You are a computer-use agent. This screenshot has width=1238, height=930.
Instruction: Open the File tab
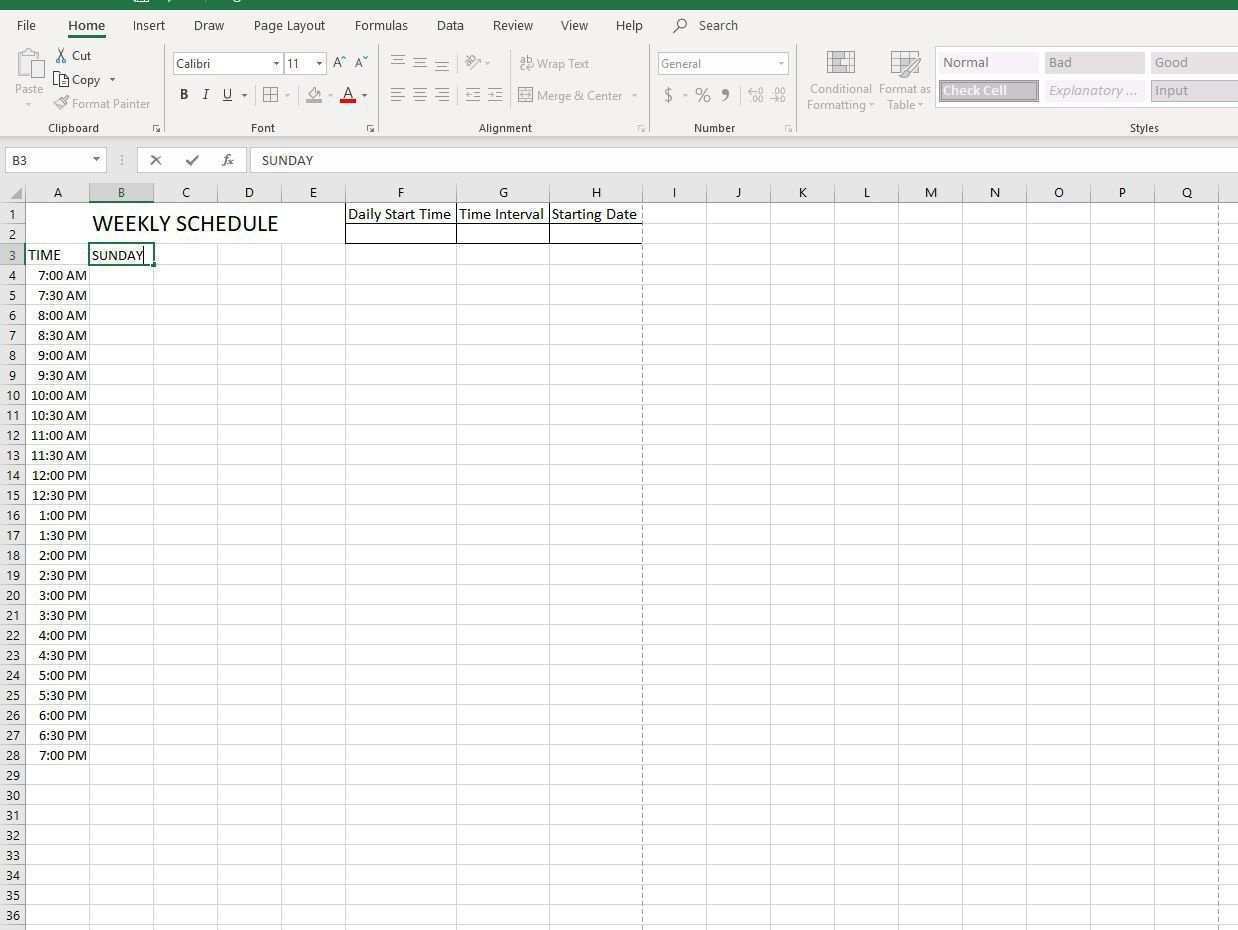tap(26, 25)
